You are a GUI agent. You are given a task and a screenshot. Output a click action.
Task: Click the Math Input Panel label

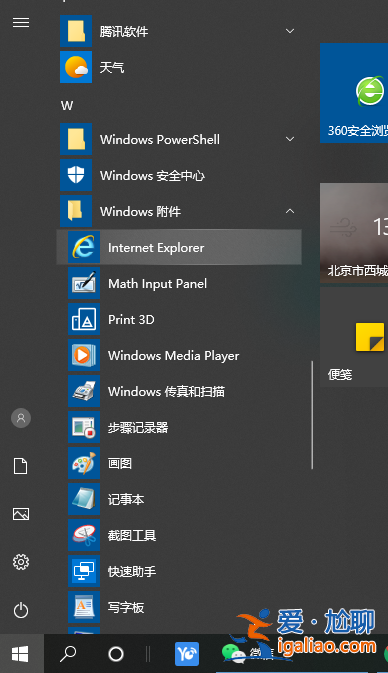click(x=158, y=284)
